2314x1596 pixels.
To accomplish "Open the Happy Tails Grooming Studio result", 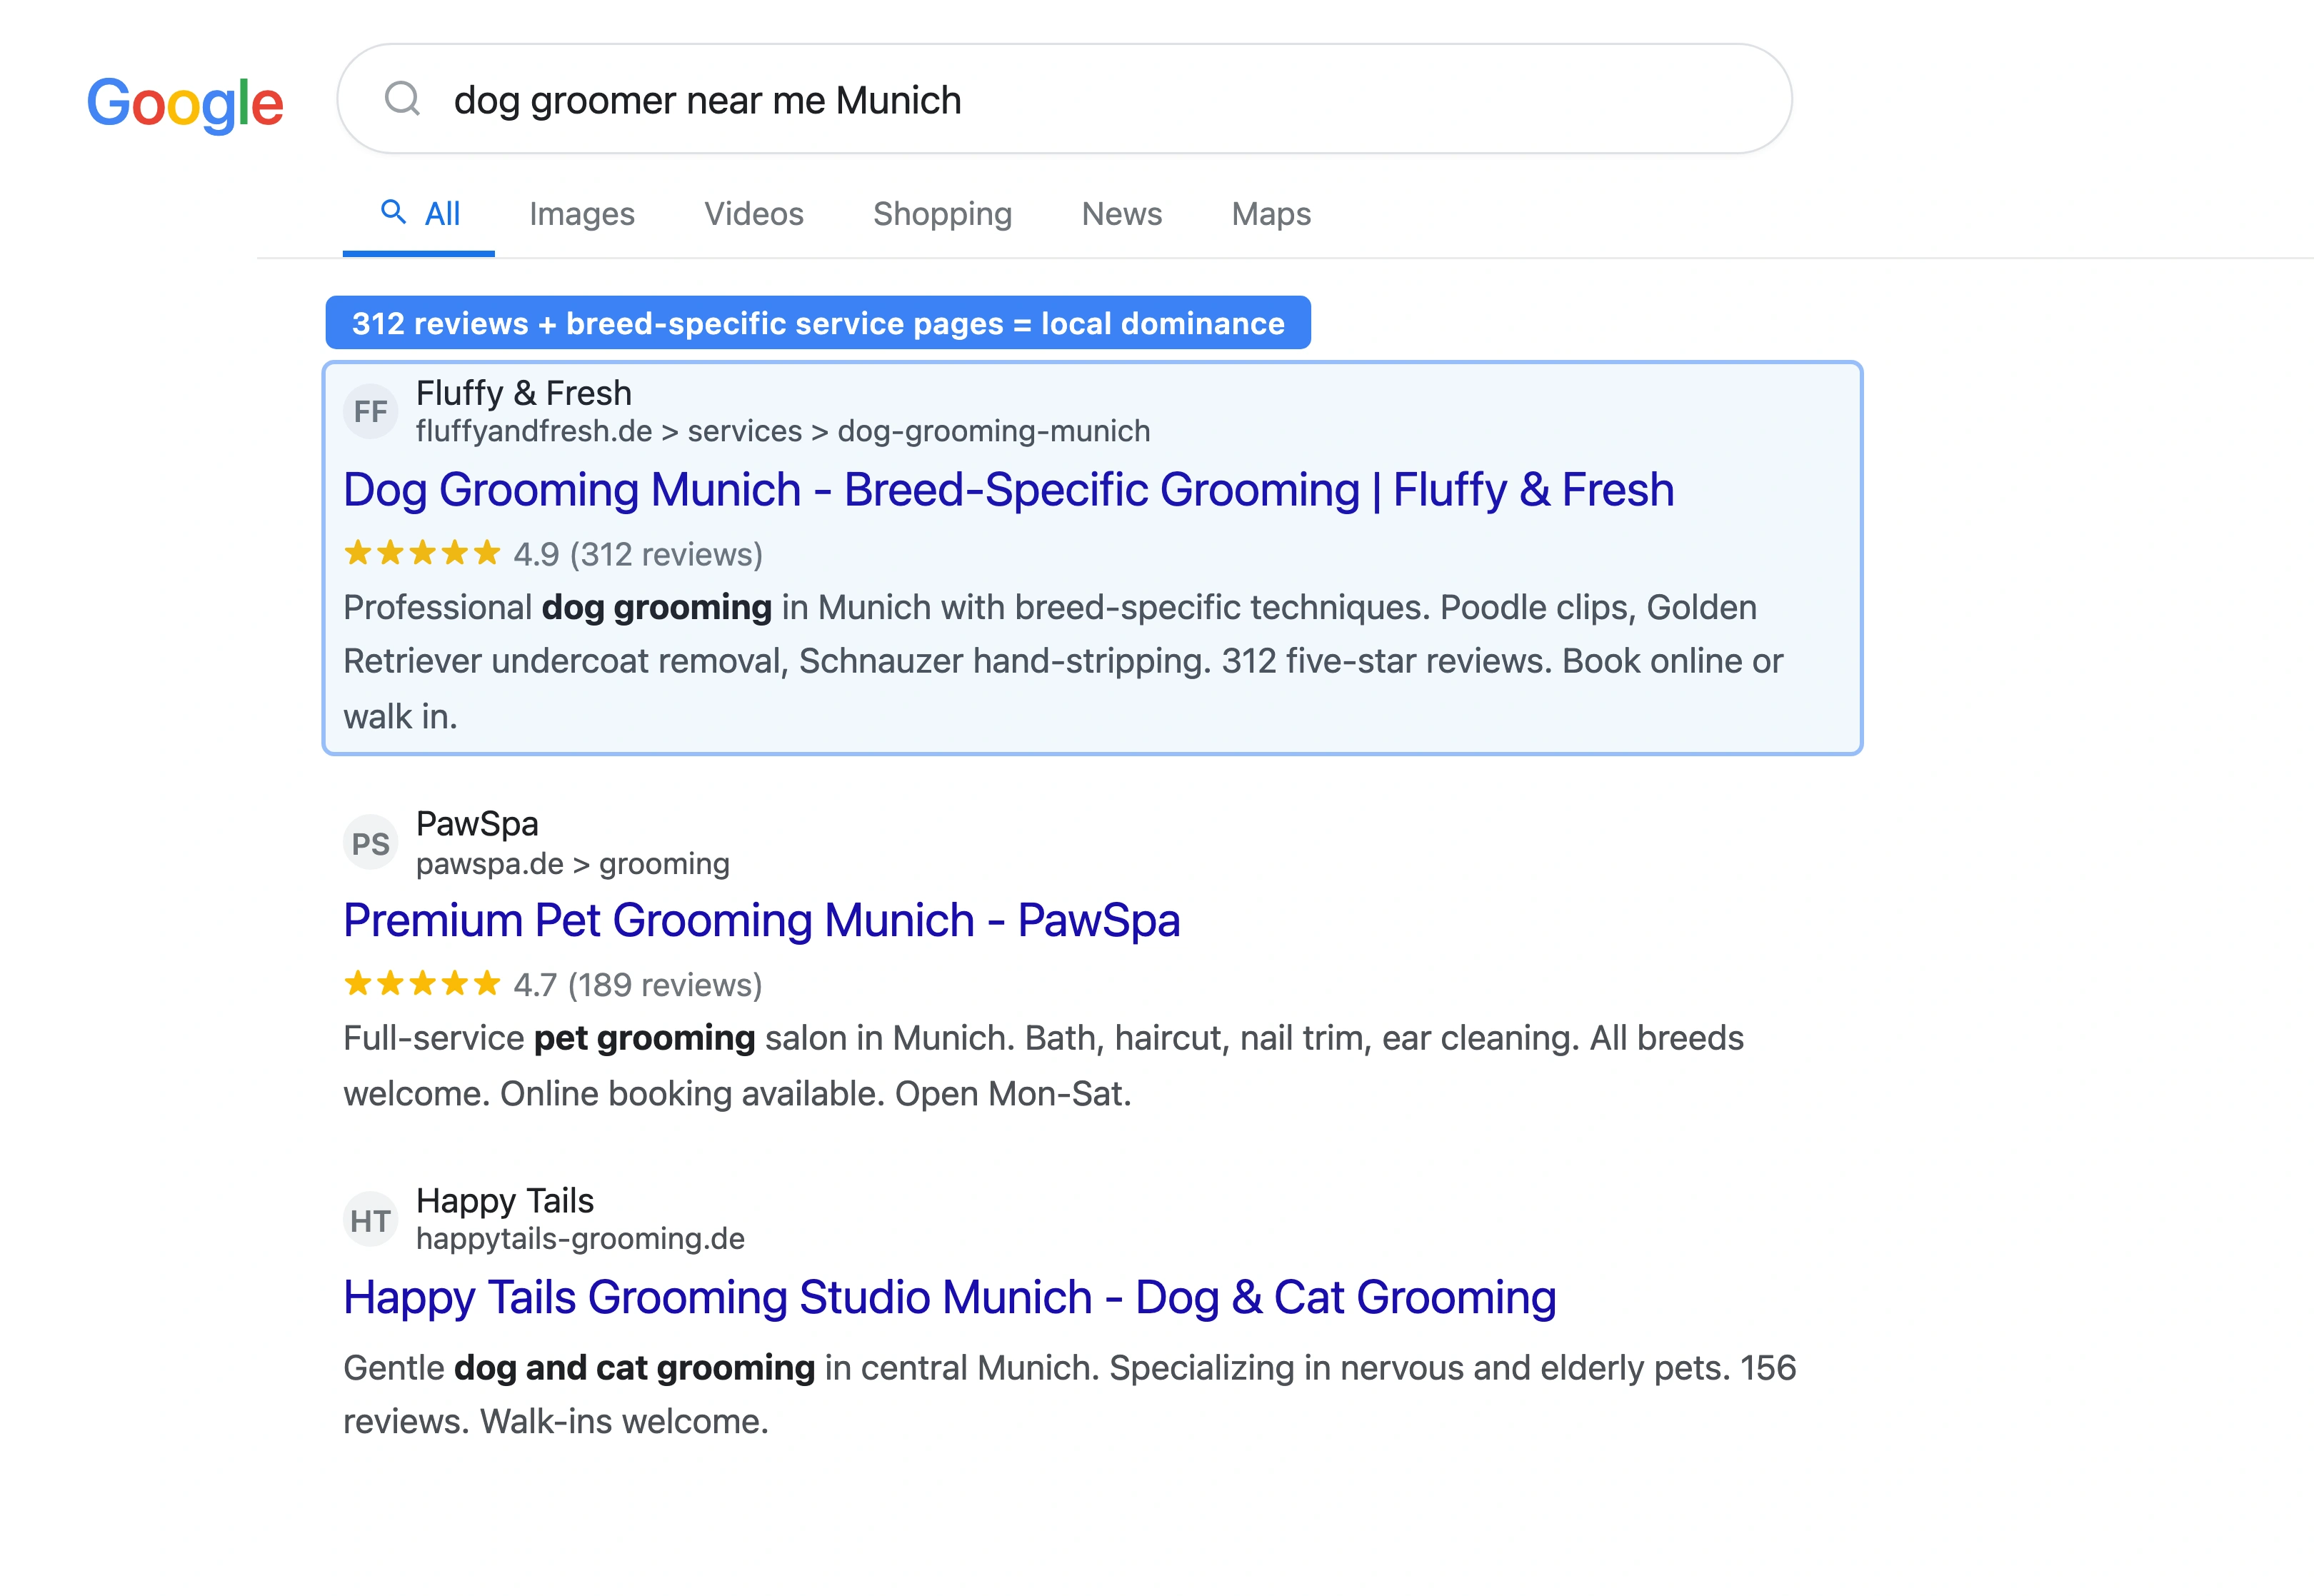I will pyautogui.click(x=948, y=1297).
